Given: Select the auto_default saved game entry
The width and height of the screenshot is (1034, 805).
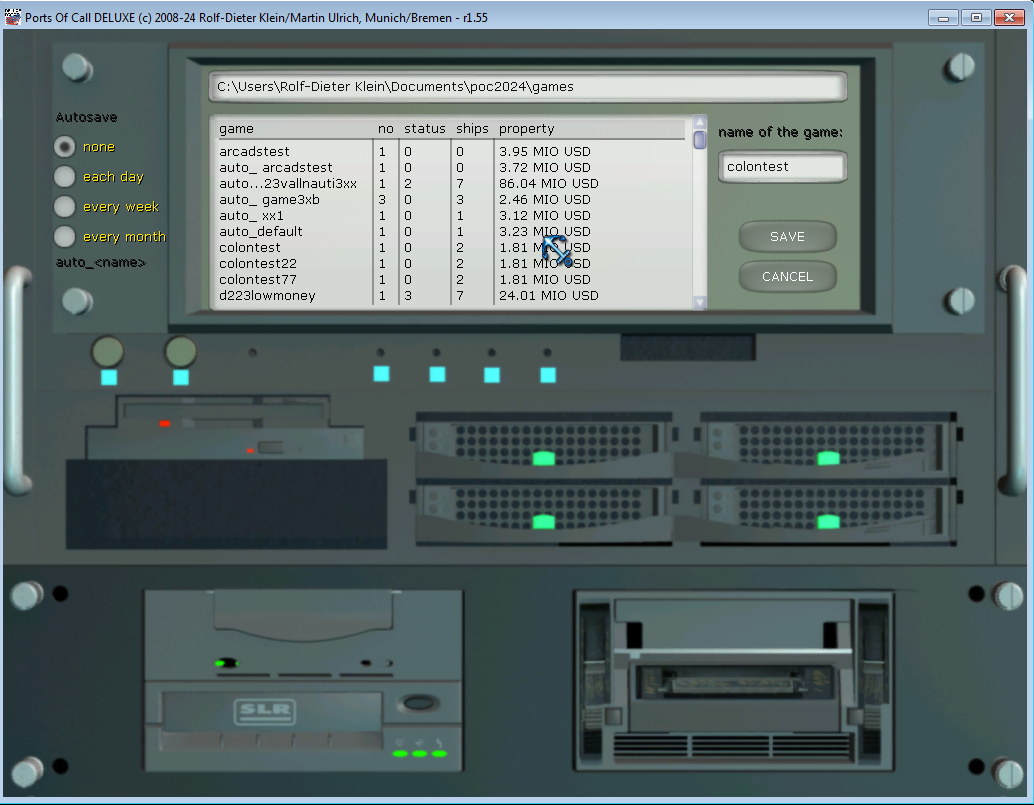Looking at the screenshot, I should point(452,231).
